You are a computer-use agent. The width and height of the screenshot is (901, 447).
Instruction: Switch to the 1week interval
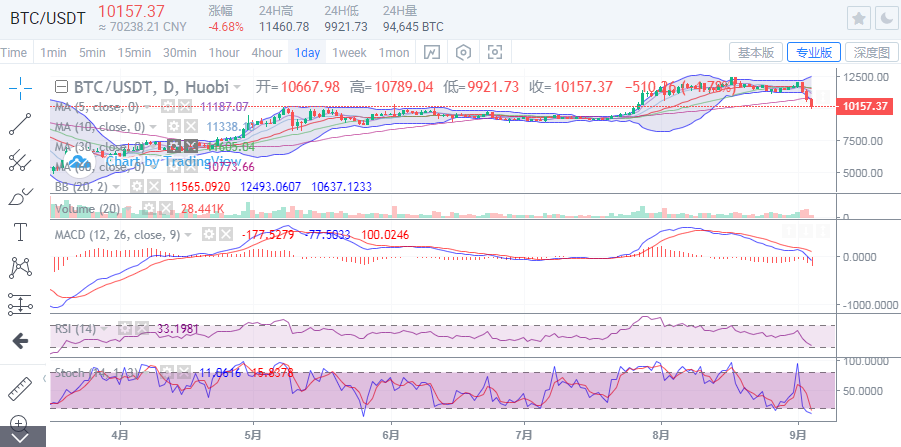click(x=349, y=53)
